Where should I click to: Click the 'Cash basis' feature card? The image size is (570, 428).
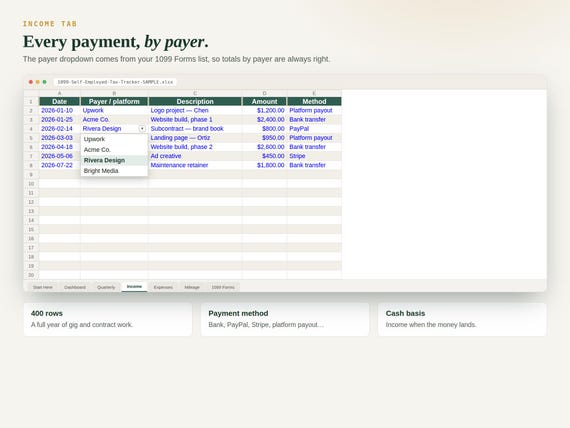coord(462,319)
